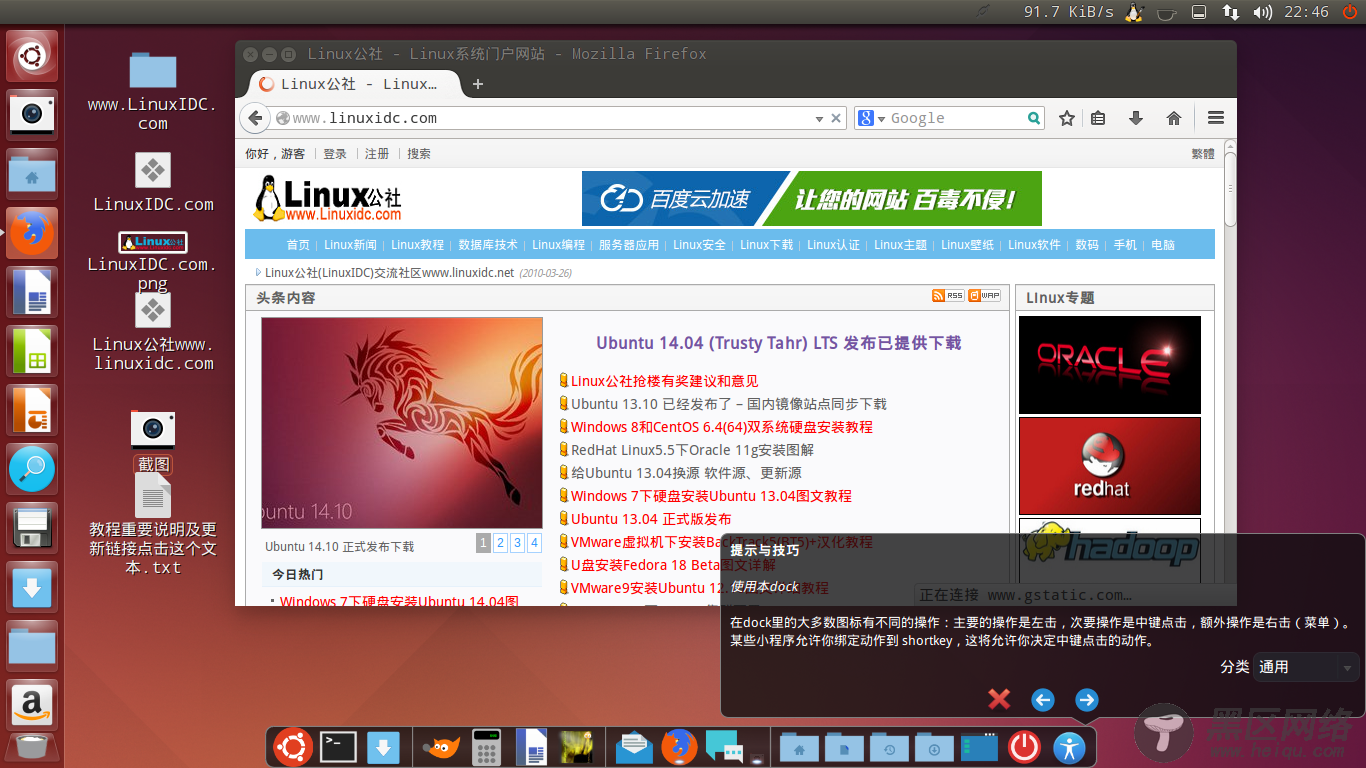
Task: Click the RSS feed icon
Action: coord(948,296)
